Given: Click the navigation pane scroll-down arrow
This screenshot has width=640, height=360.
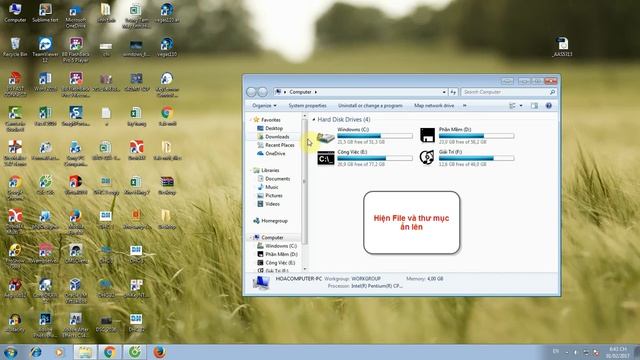Looking at the screenshot, I should pyautogui.click(x=304, y=269).
